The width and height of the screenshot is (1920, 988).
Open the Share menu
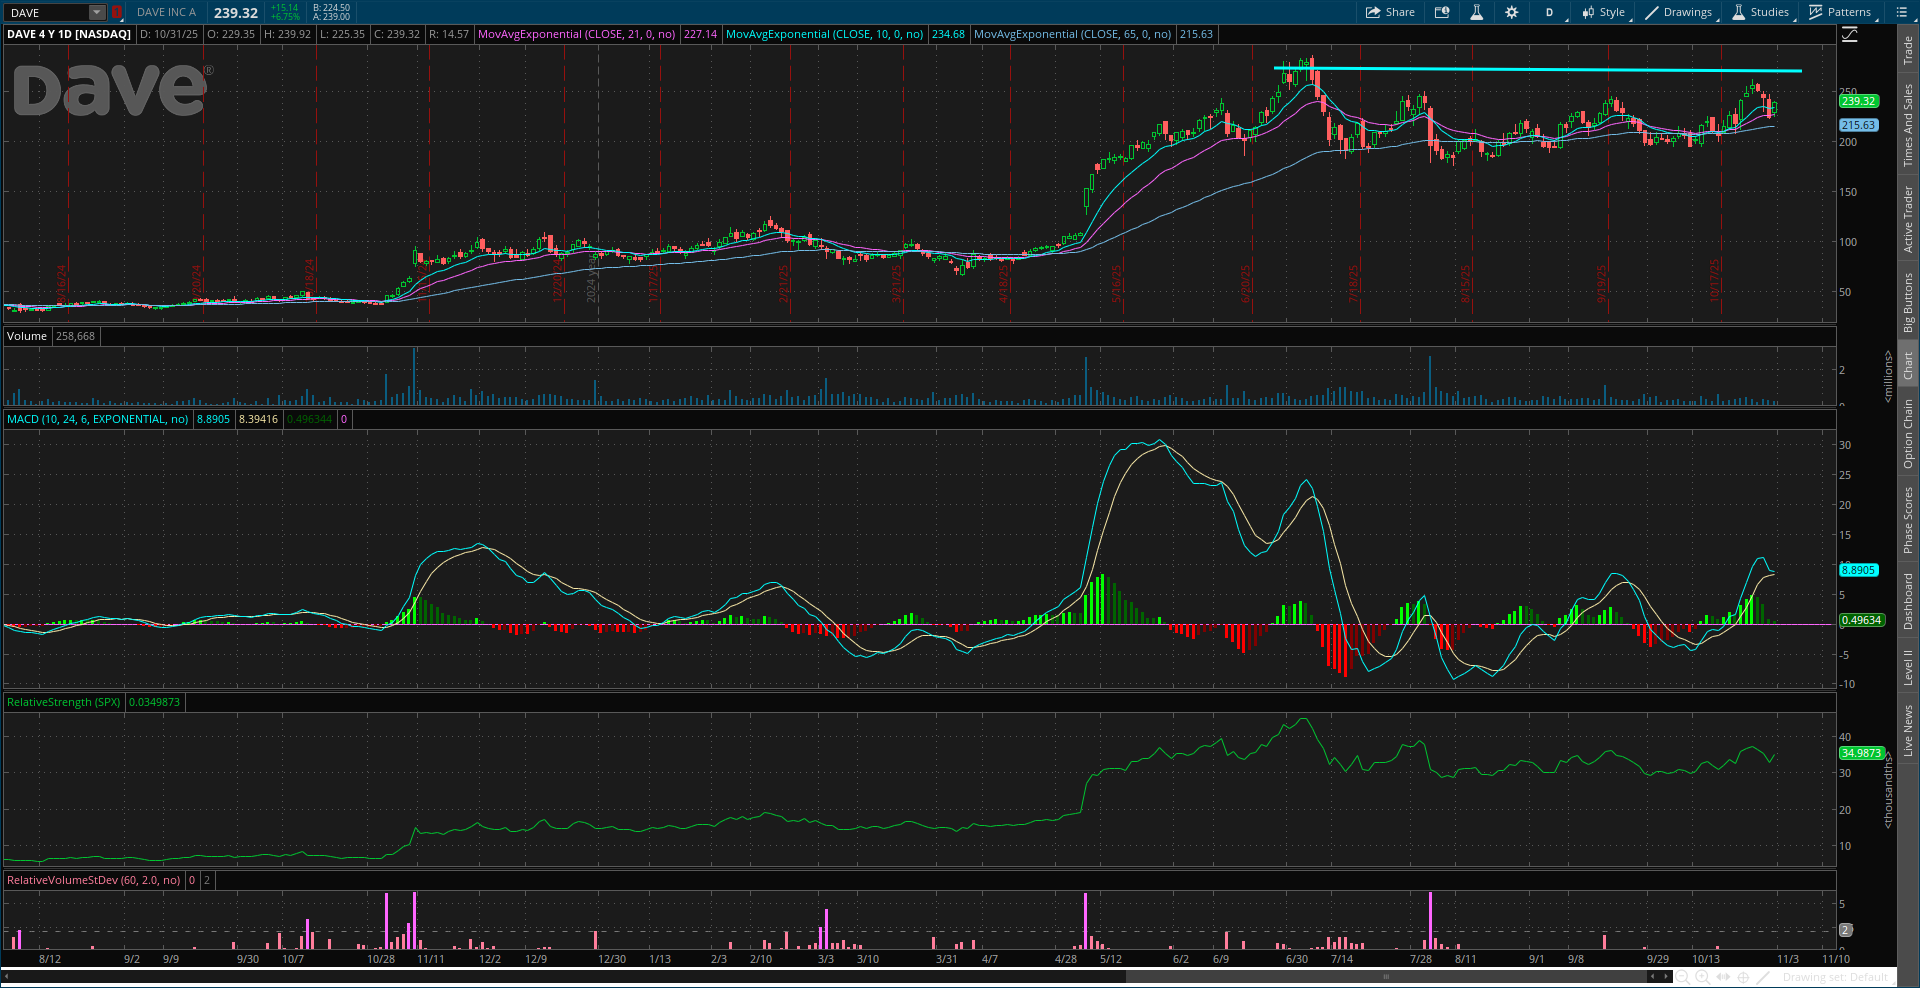tap(1390, 12)
